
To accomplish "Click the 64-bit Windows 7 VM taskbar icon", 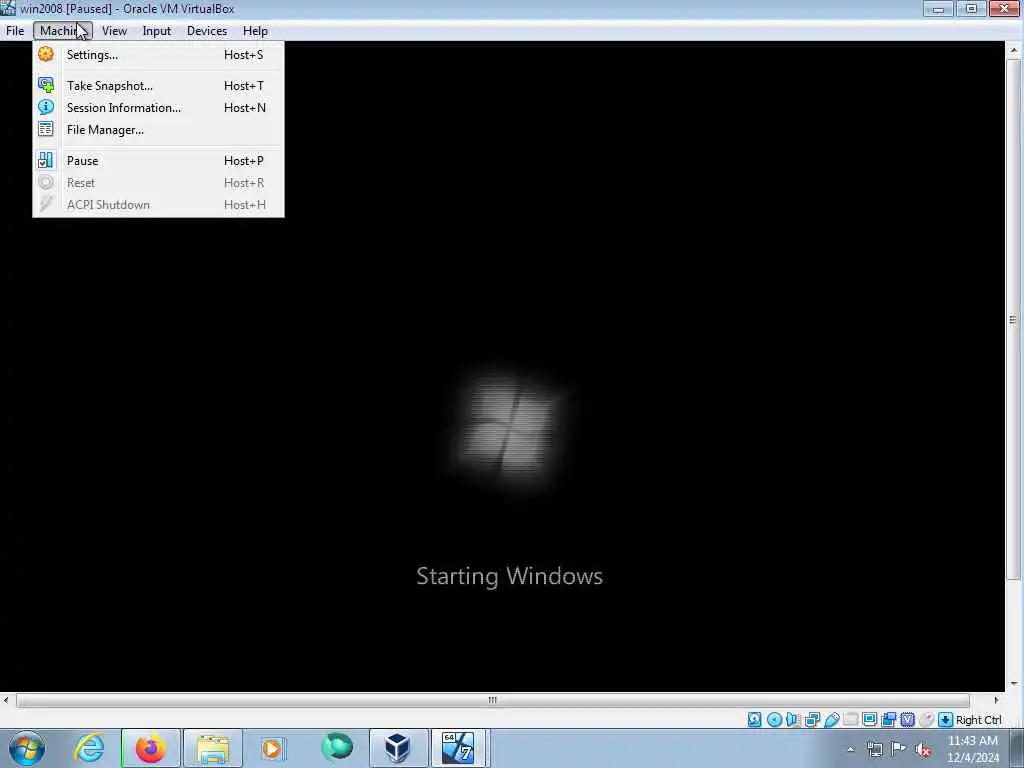I will pyautogui.click(x=458, y=748).
